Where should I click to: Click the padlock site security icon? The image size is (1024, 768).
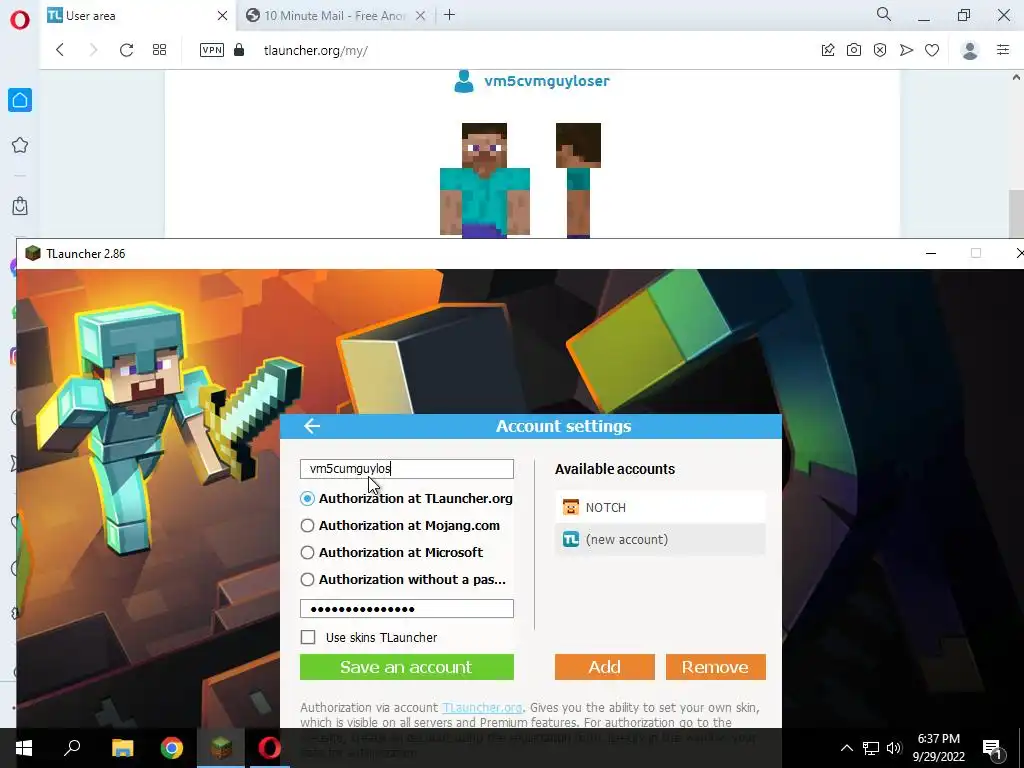[239, 50]
